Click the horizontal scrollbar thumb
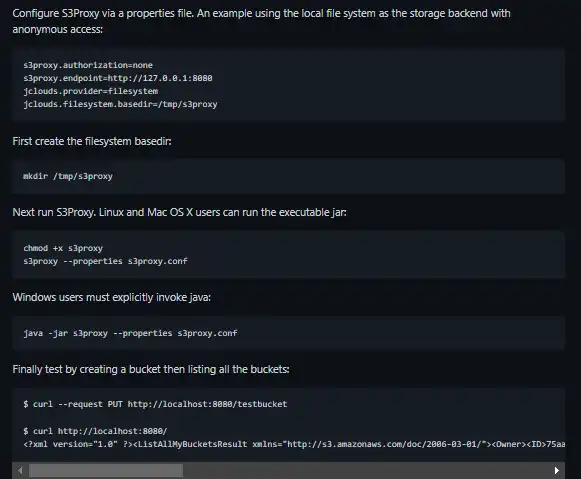Screen dimensions: 581x479 [x=106, y=470]
